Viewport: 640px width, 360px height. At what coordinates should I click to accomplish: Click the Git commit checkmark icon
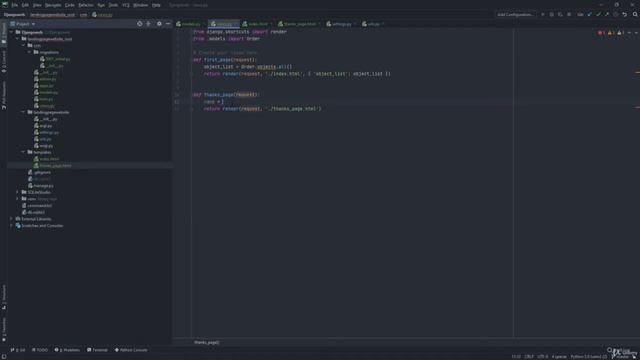click(x=598, y=15)
